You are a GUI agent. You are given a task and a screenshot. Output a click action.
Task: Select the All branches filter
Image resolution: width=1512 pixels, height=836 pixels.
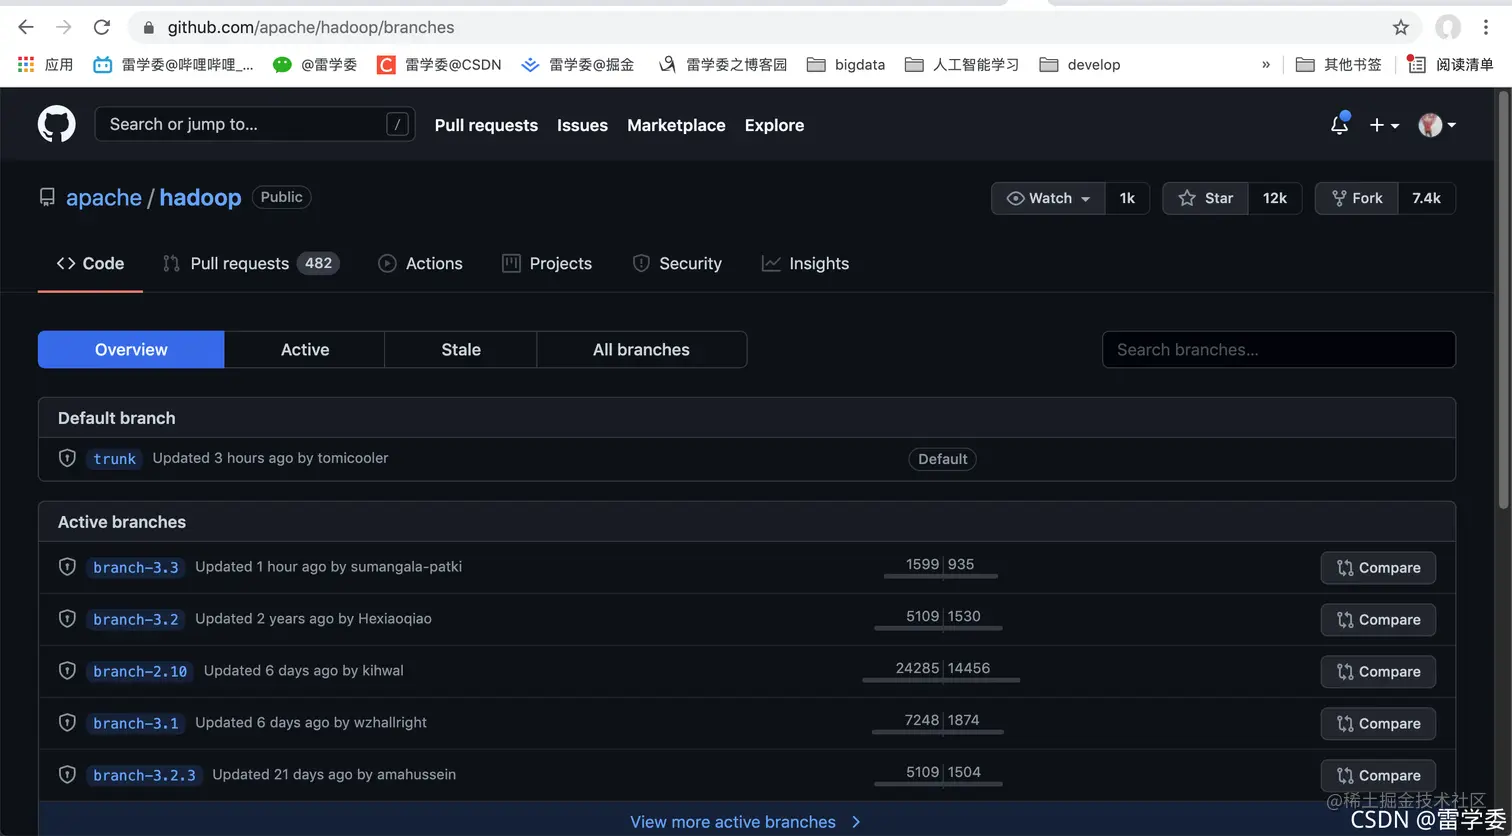tap(641, 350)
